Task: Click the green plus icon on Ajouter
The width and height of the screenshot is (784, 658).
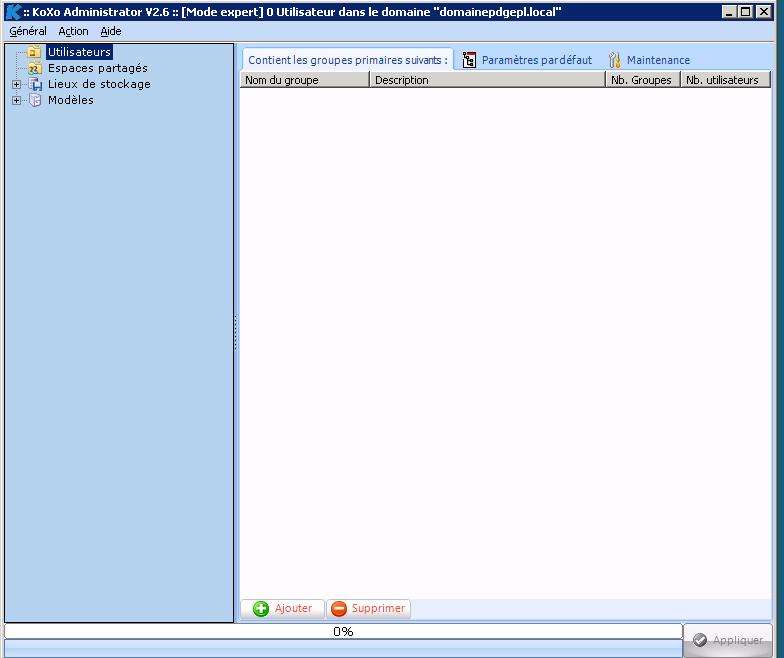Action: (260, 608)
